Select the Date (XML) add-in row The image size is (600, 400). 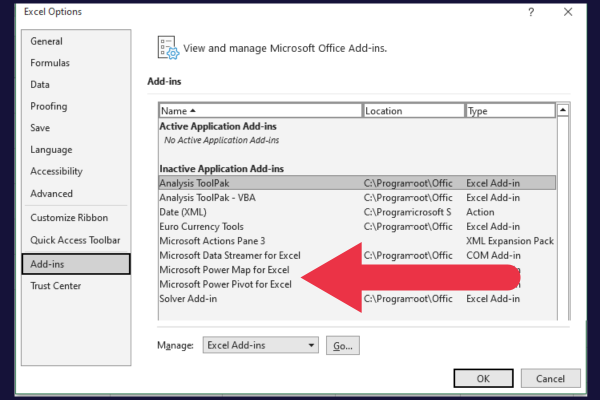pos(357,212)
